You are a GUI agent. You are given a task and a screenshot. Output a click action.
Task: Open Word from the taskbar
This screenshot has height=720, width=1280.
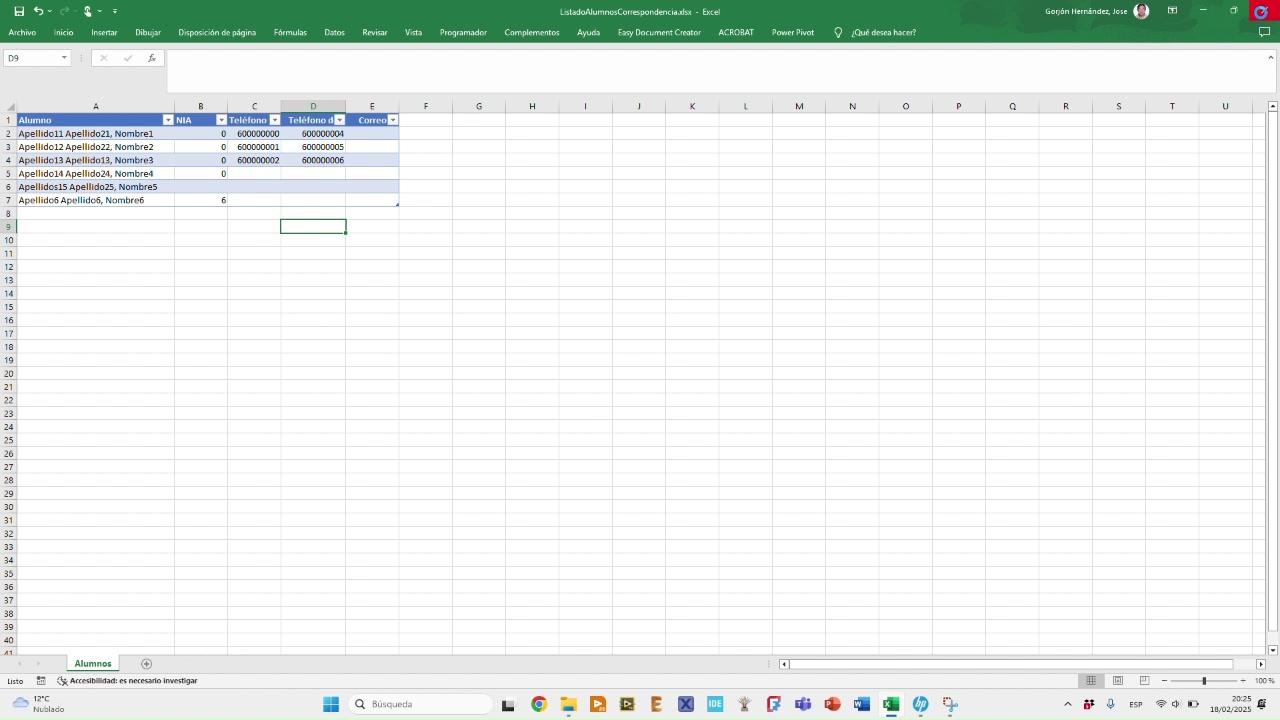tap(862, 704)
